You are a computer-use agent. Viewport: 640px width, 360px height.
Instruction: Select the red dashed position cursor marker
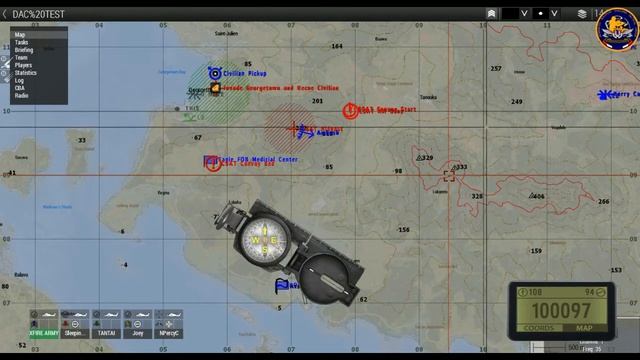pyautogui.click(x=449, y=176)
